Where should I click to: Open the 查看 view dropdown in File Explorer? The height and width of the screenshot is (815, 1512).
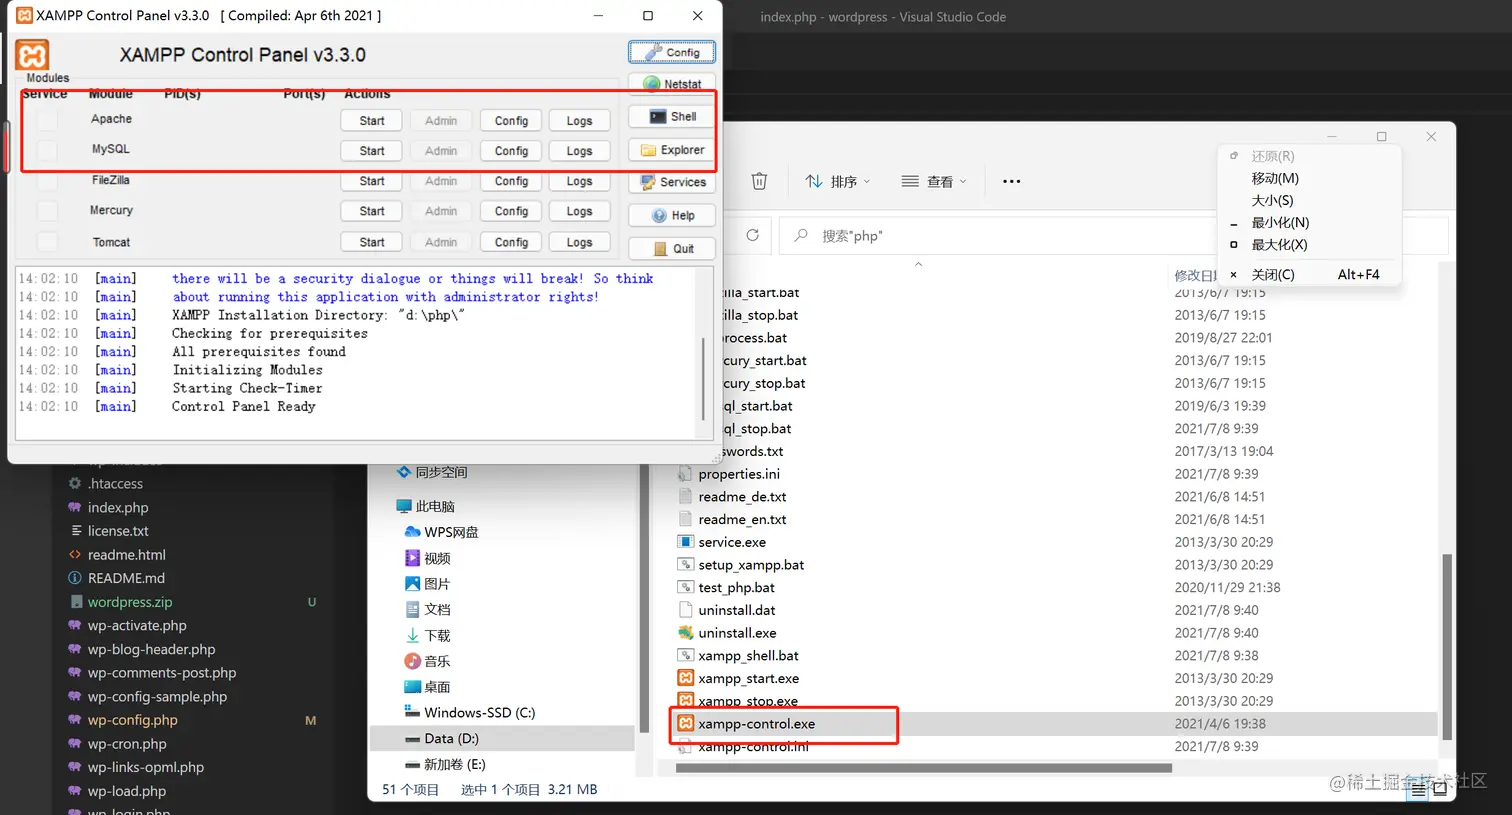click(934, 181)
